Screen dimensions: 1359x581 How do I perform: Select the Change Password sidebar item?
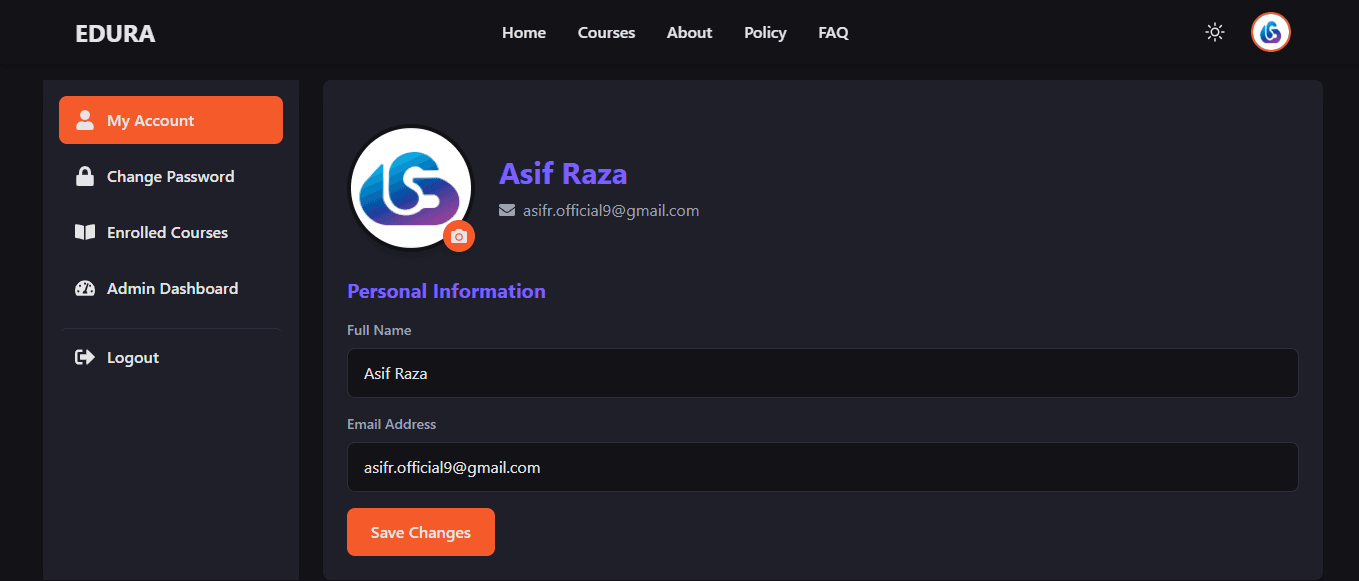point(171,176)
